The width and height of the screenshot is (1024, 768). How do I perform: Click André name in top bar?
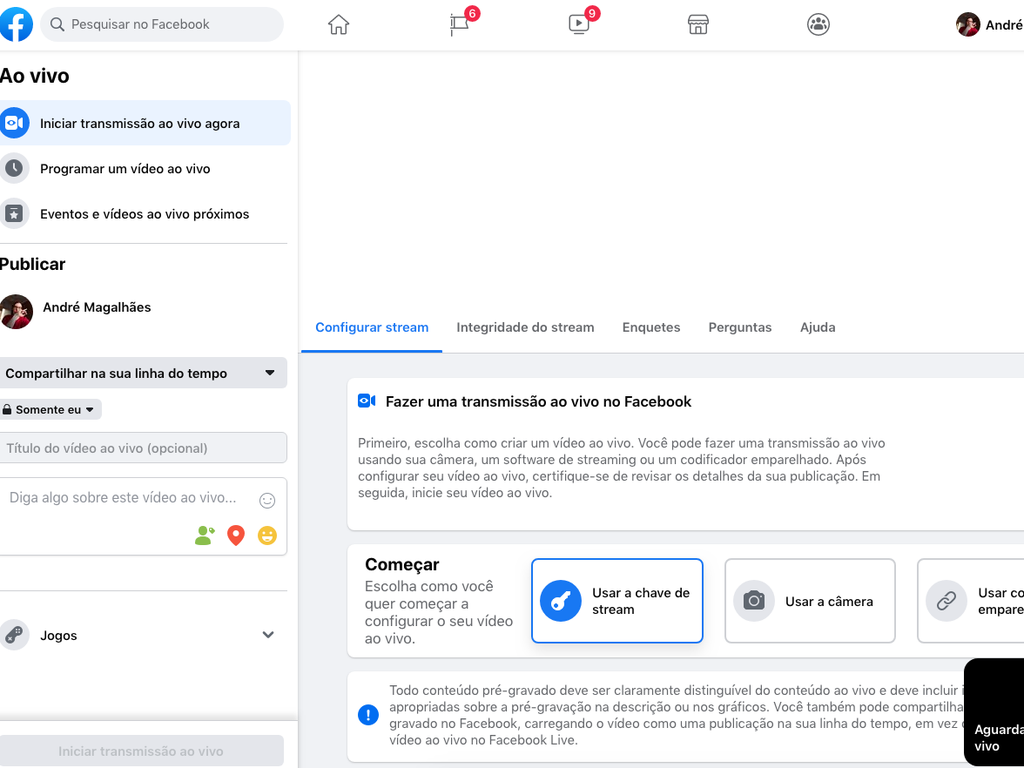tap(1004, 25)
